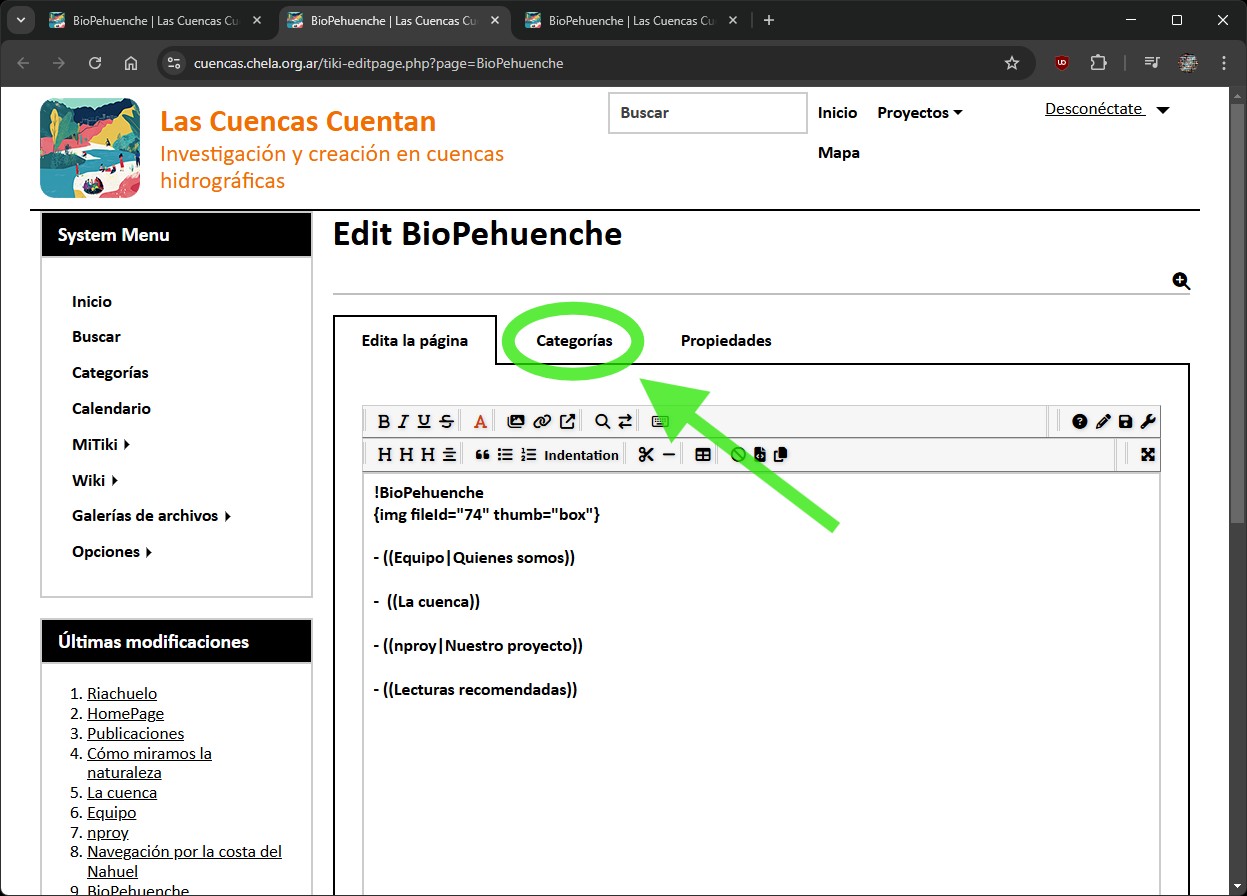Click the floppy disk save icon
This screenshot has height=896, width=1247.
1126,422
